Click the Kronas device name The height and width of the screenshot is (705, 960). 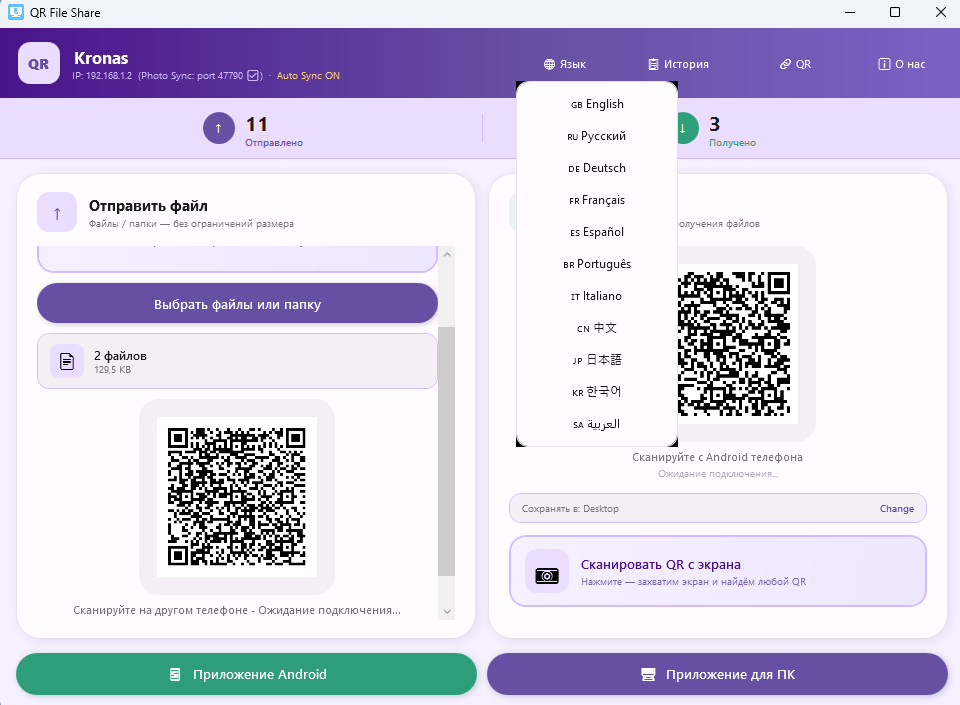point(101,58)
